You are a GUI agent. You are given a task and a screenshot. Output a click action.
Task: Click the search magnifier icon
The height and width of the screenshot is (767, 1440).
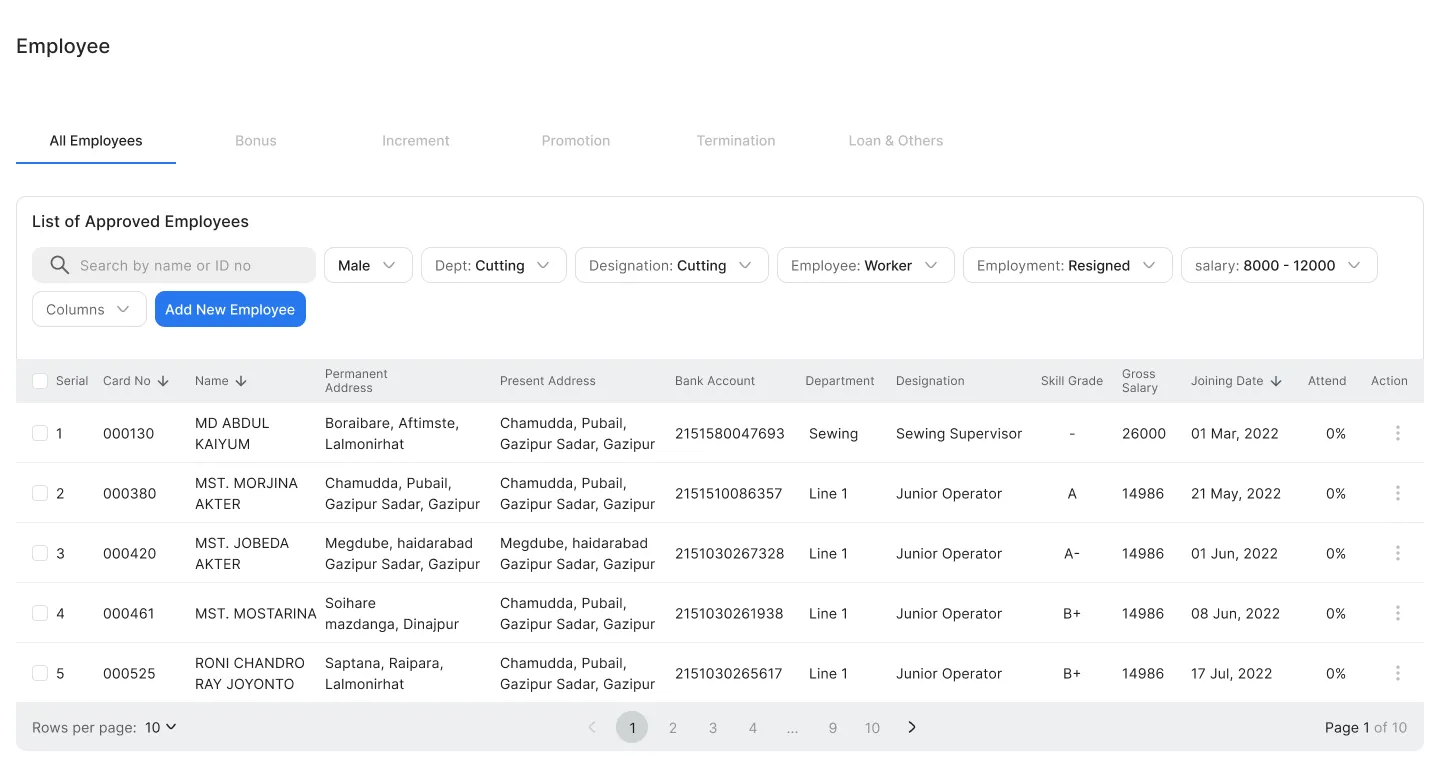pyautogui.click(x=59, y=265)
